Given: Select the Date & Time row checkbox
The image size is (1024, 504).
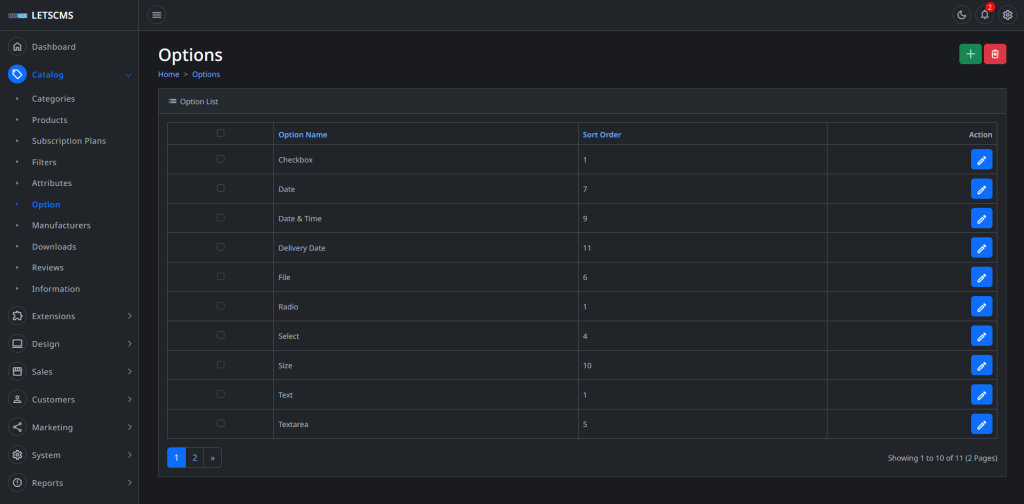Looking at the screenshot, I should click(x=220, y=218).
